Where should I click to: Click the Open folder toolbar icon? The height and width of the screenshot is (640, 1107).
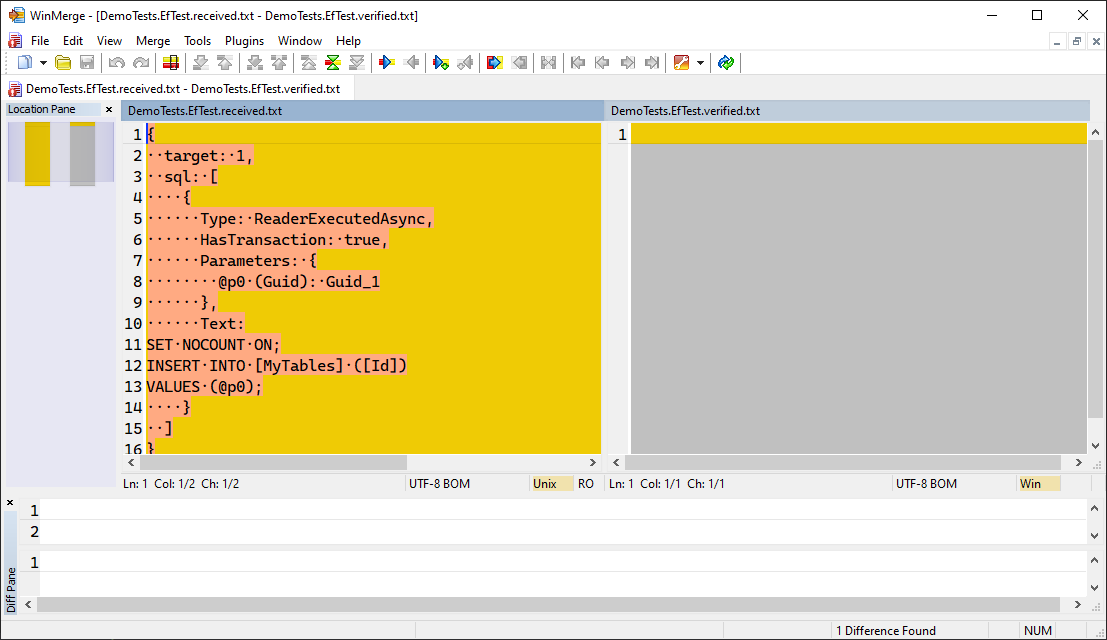coord(63,63)
